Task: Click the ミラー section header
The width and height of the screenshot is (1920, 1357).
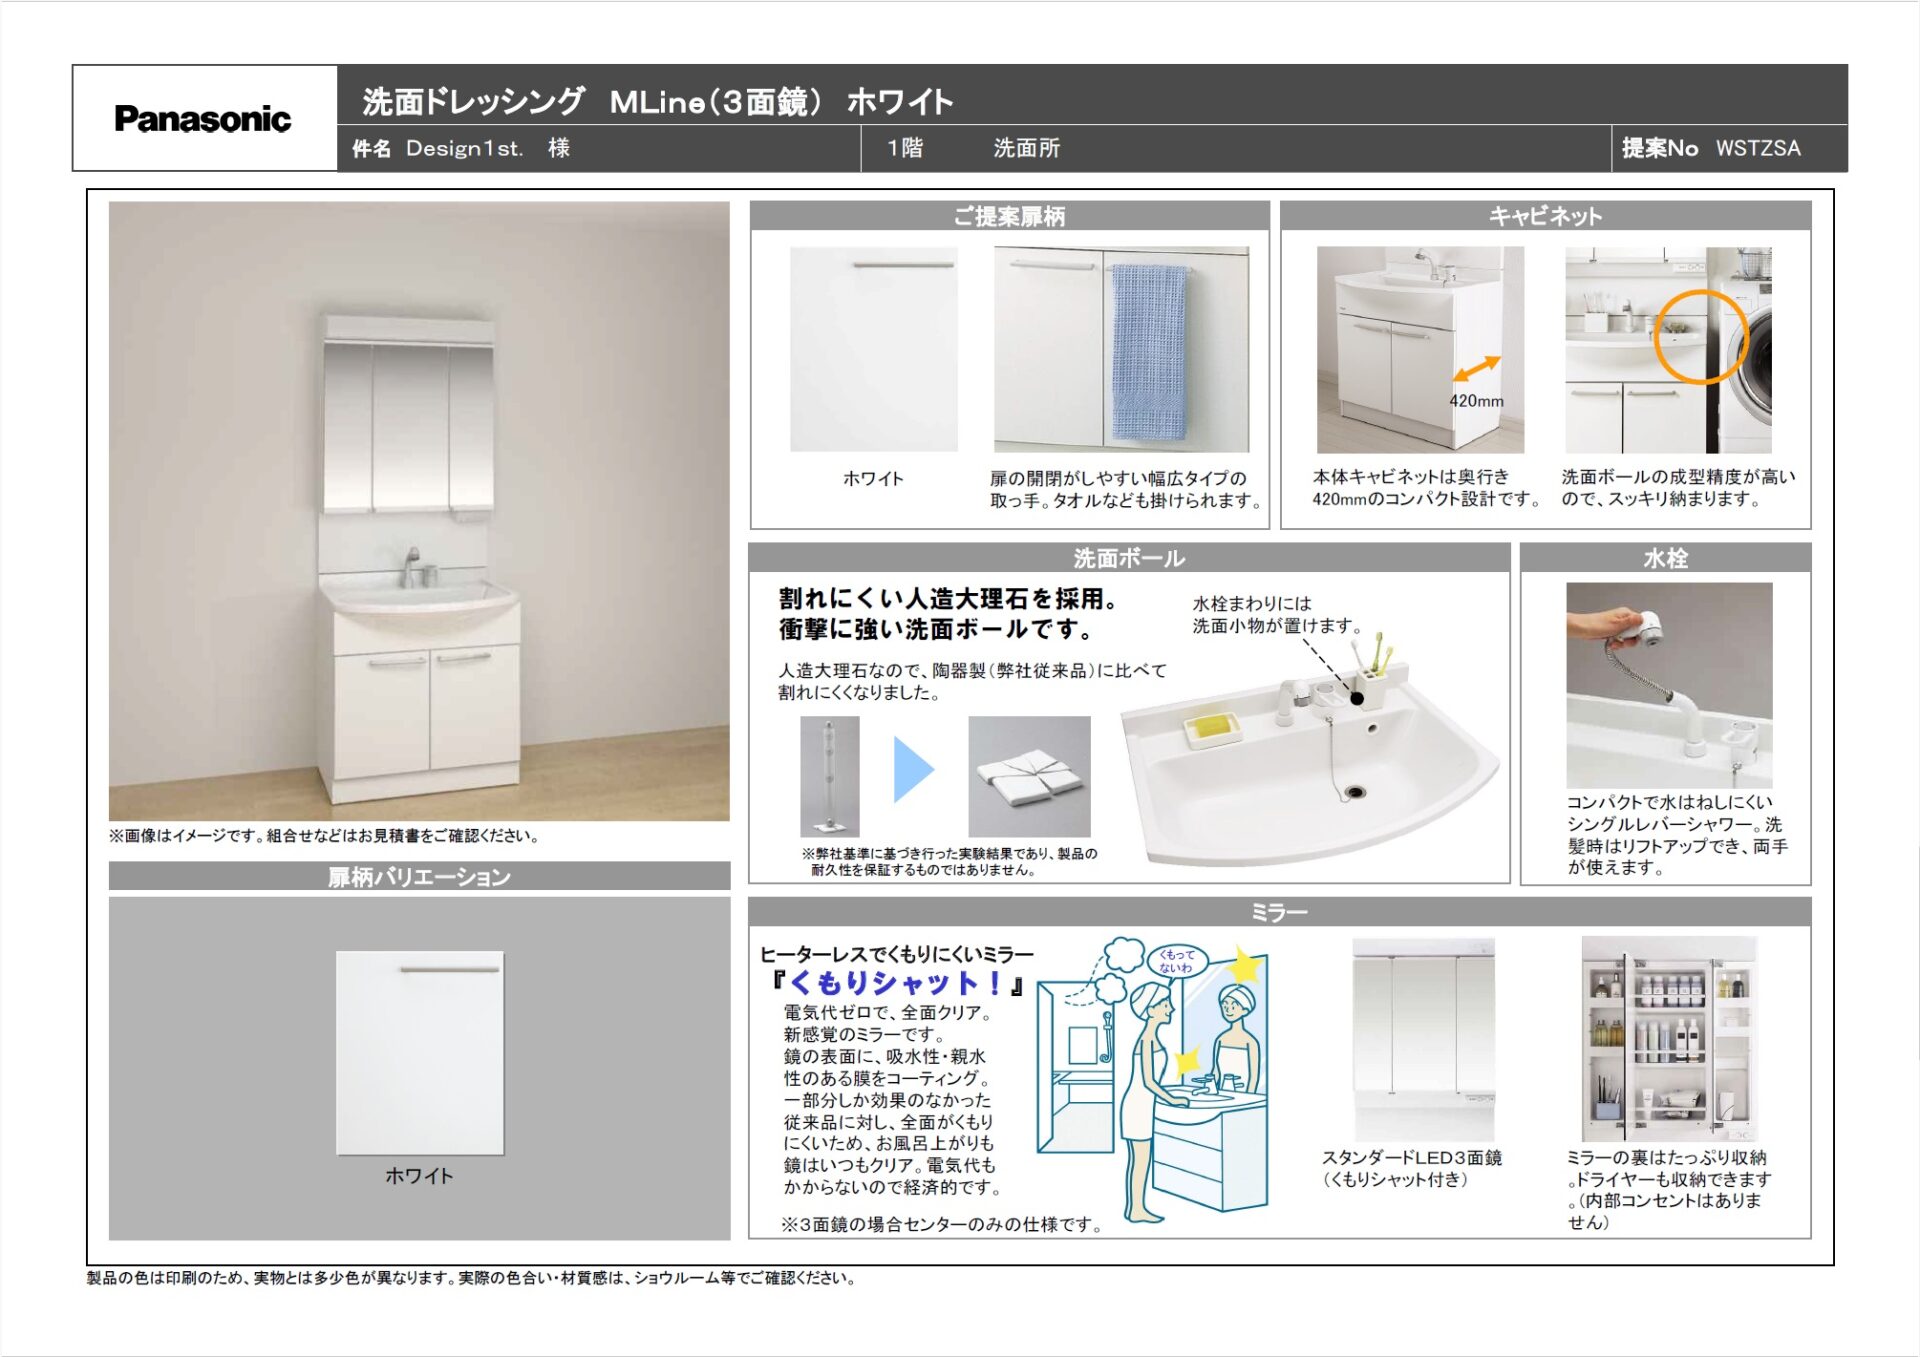Action: coord(1280,912)
